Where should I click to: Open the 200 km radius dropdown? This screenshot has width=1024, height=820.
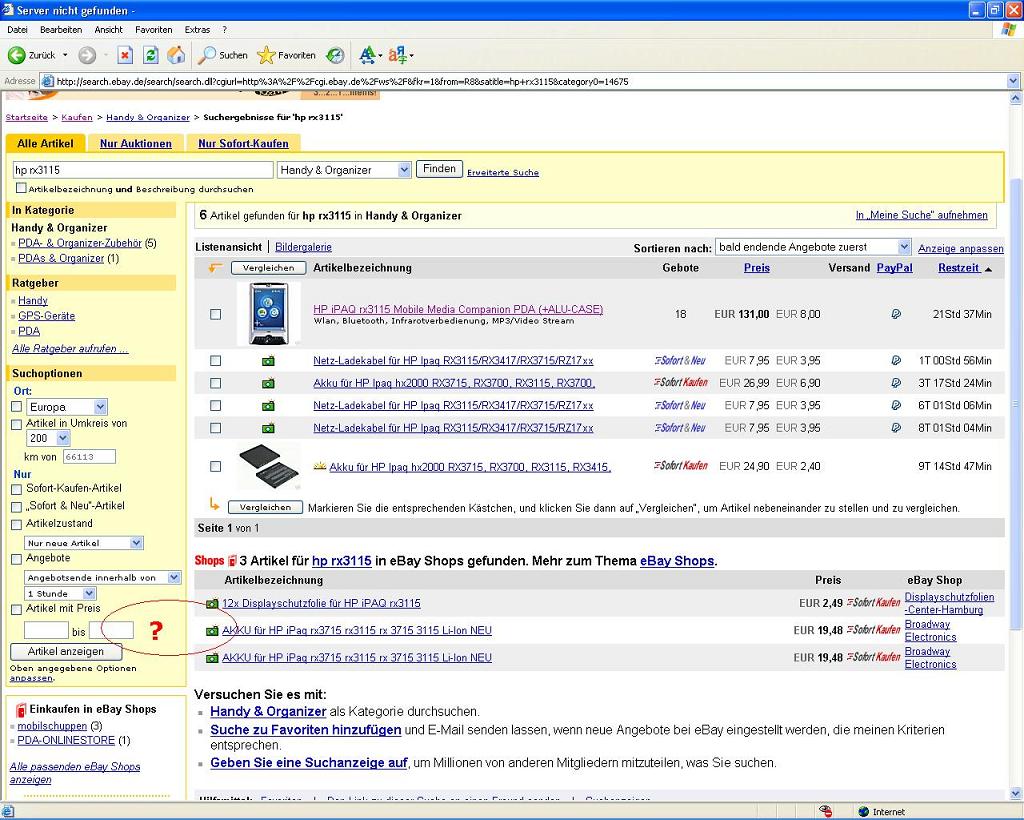(48, 438)
